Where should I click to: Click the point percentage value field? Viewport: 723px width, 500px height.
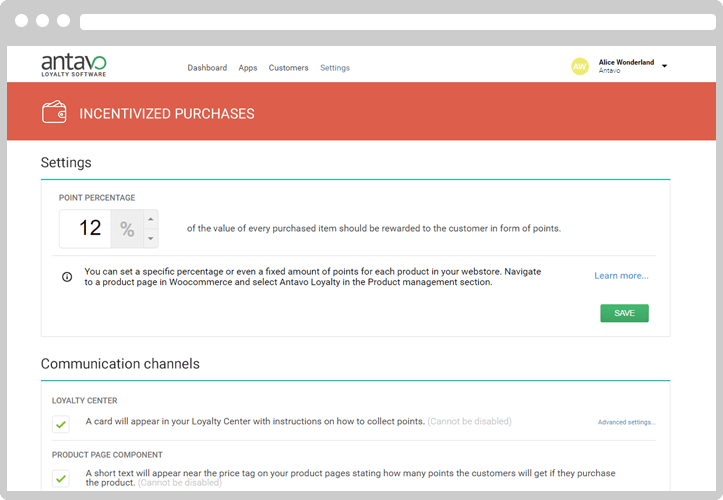coord(85,229)
